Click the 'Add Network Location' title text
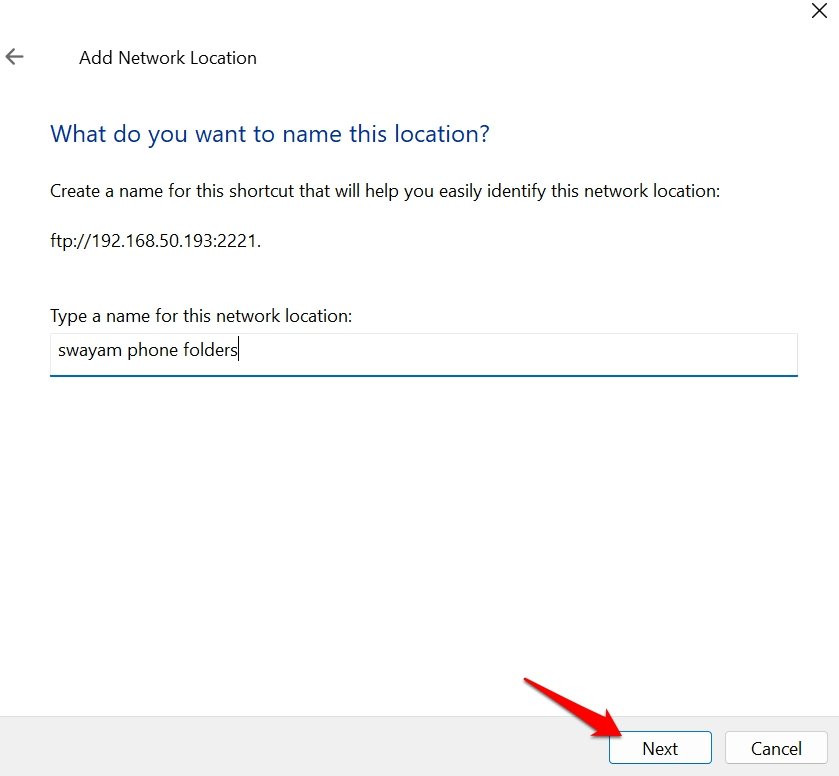 [x=168, y=58]
